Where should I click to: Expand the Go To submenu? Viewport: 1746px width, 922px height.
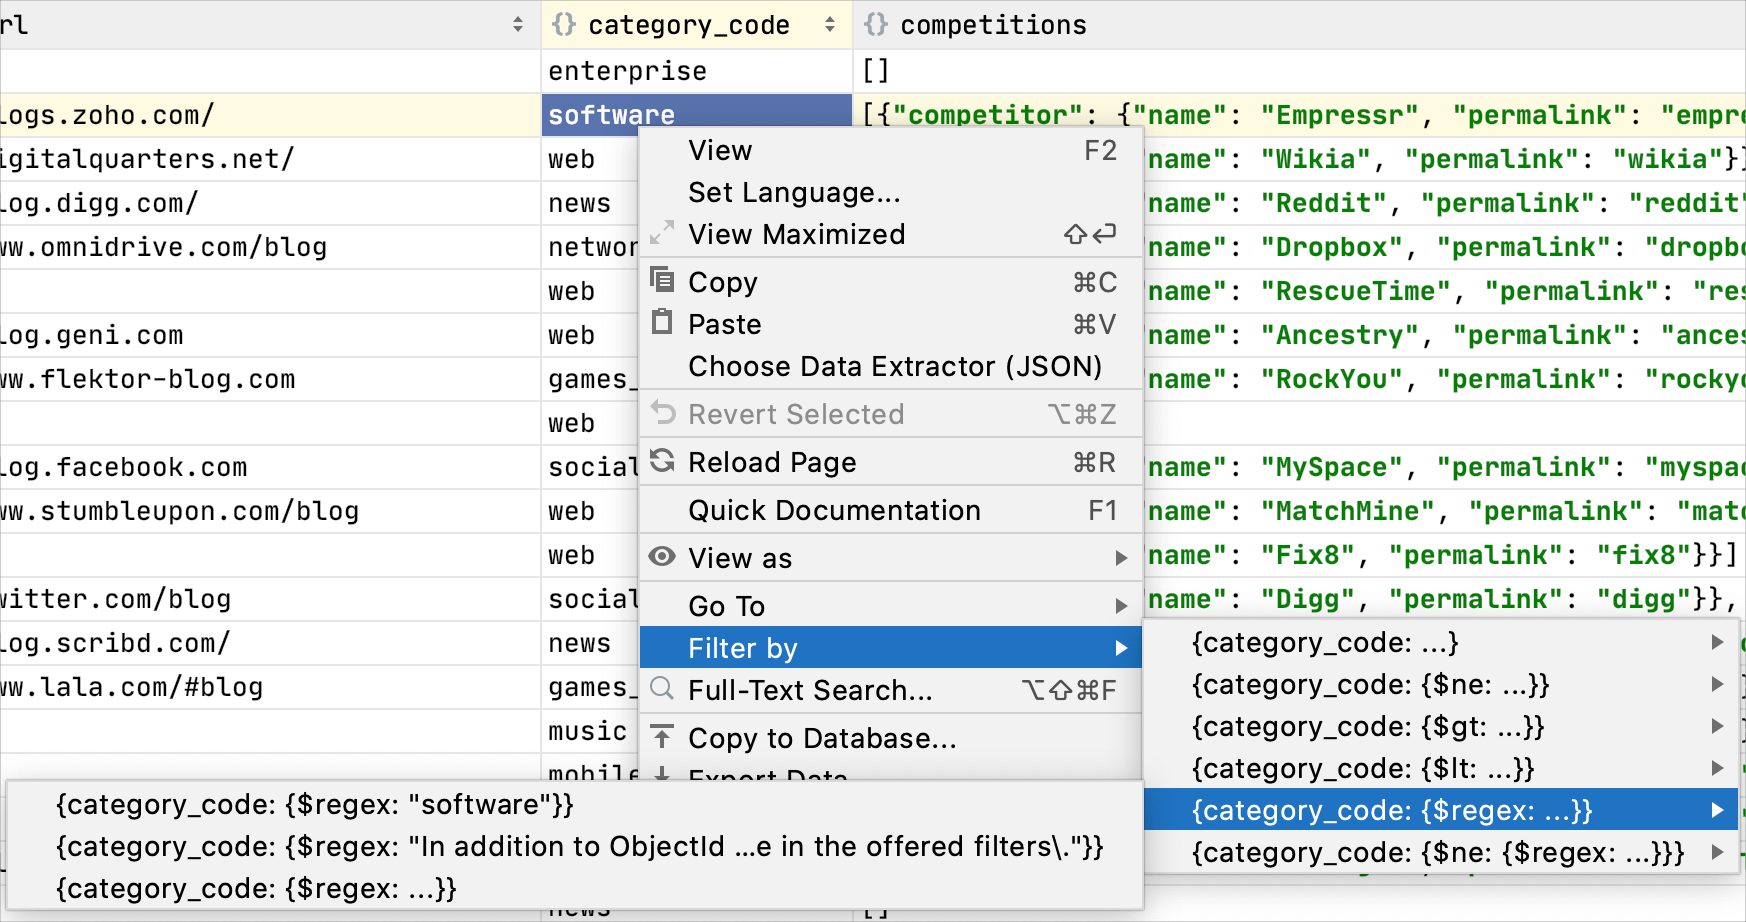pos(1121,606)
